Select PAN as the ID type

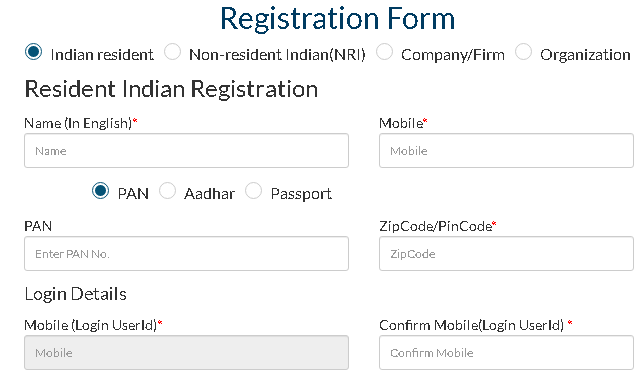coord(100,191)
